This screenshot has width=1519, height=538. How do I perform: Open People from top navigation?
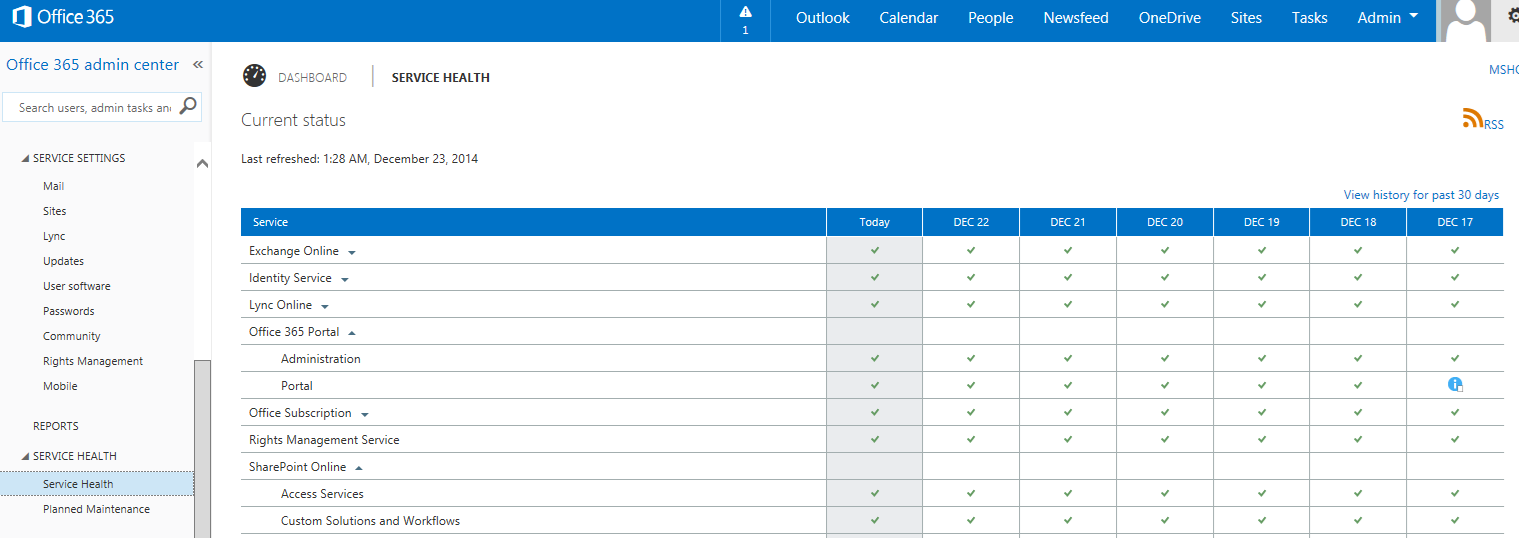click(x=991, y=17)
